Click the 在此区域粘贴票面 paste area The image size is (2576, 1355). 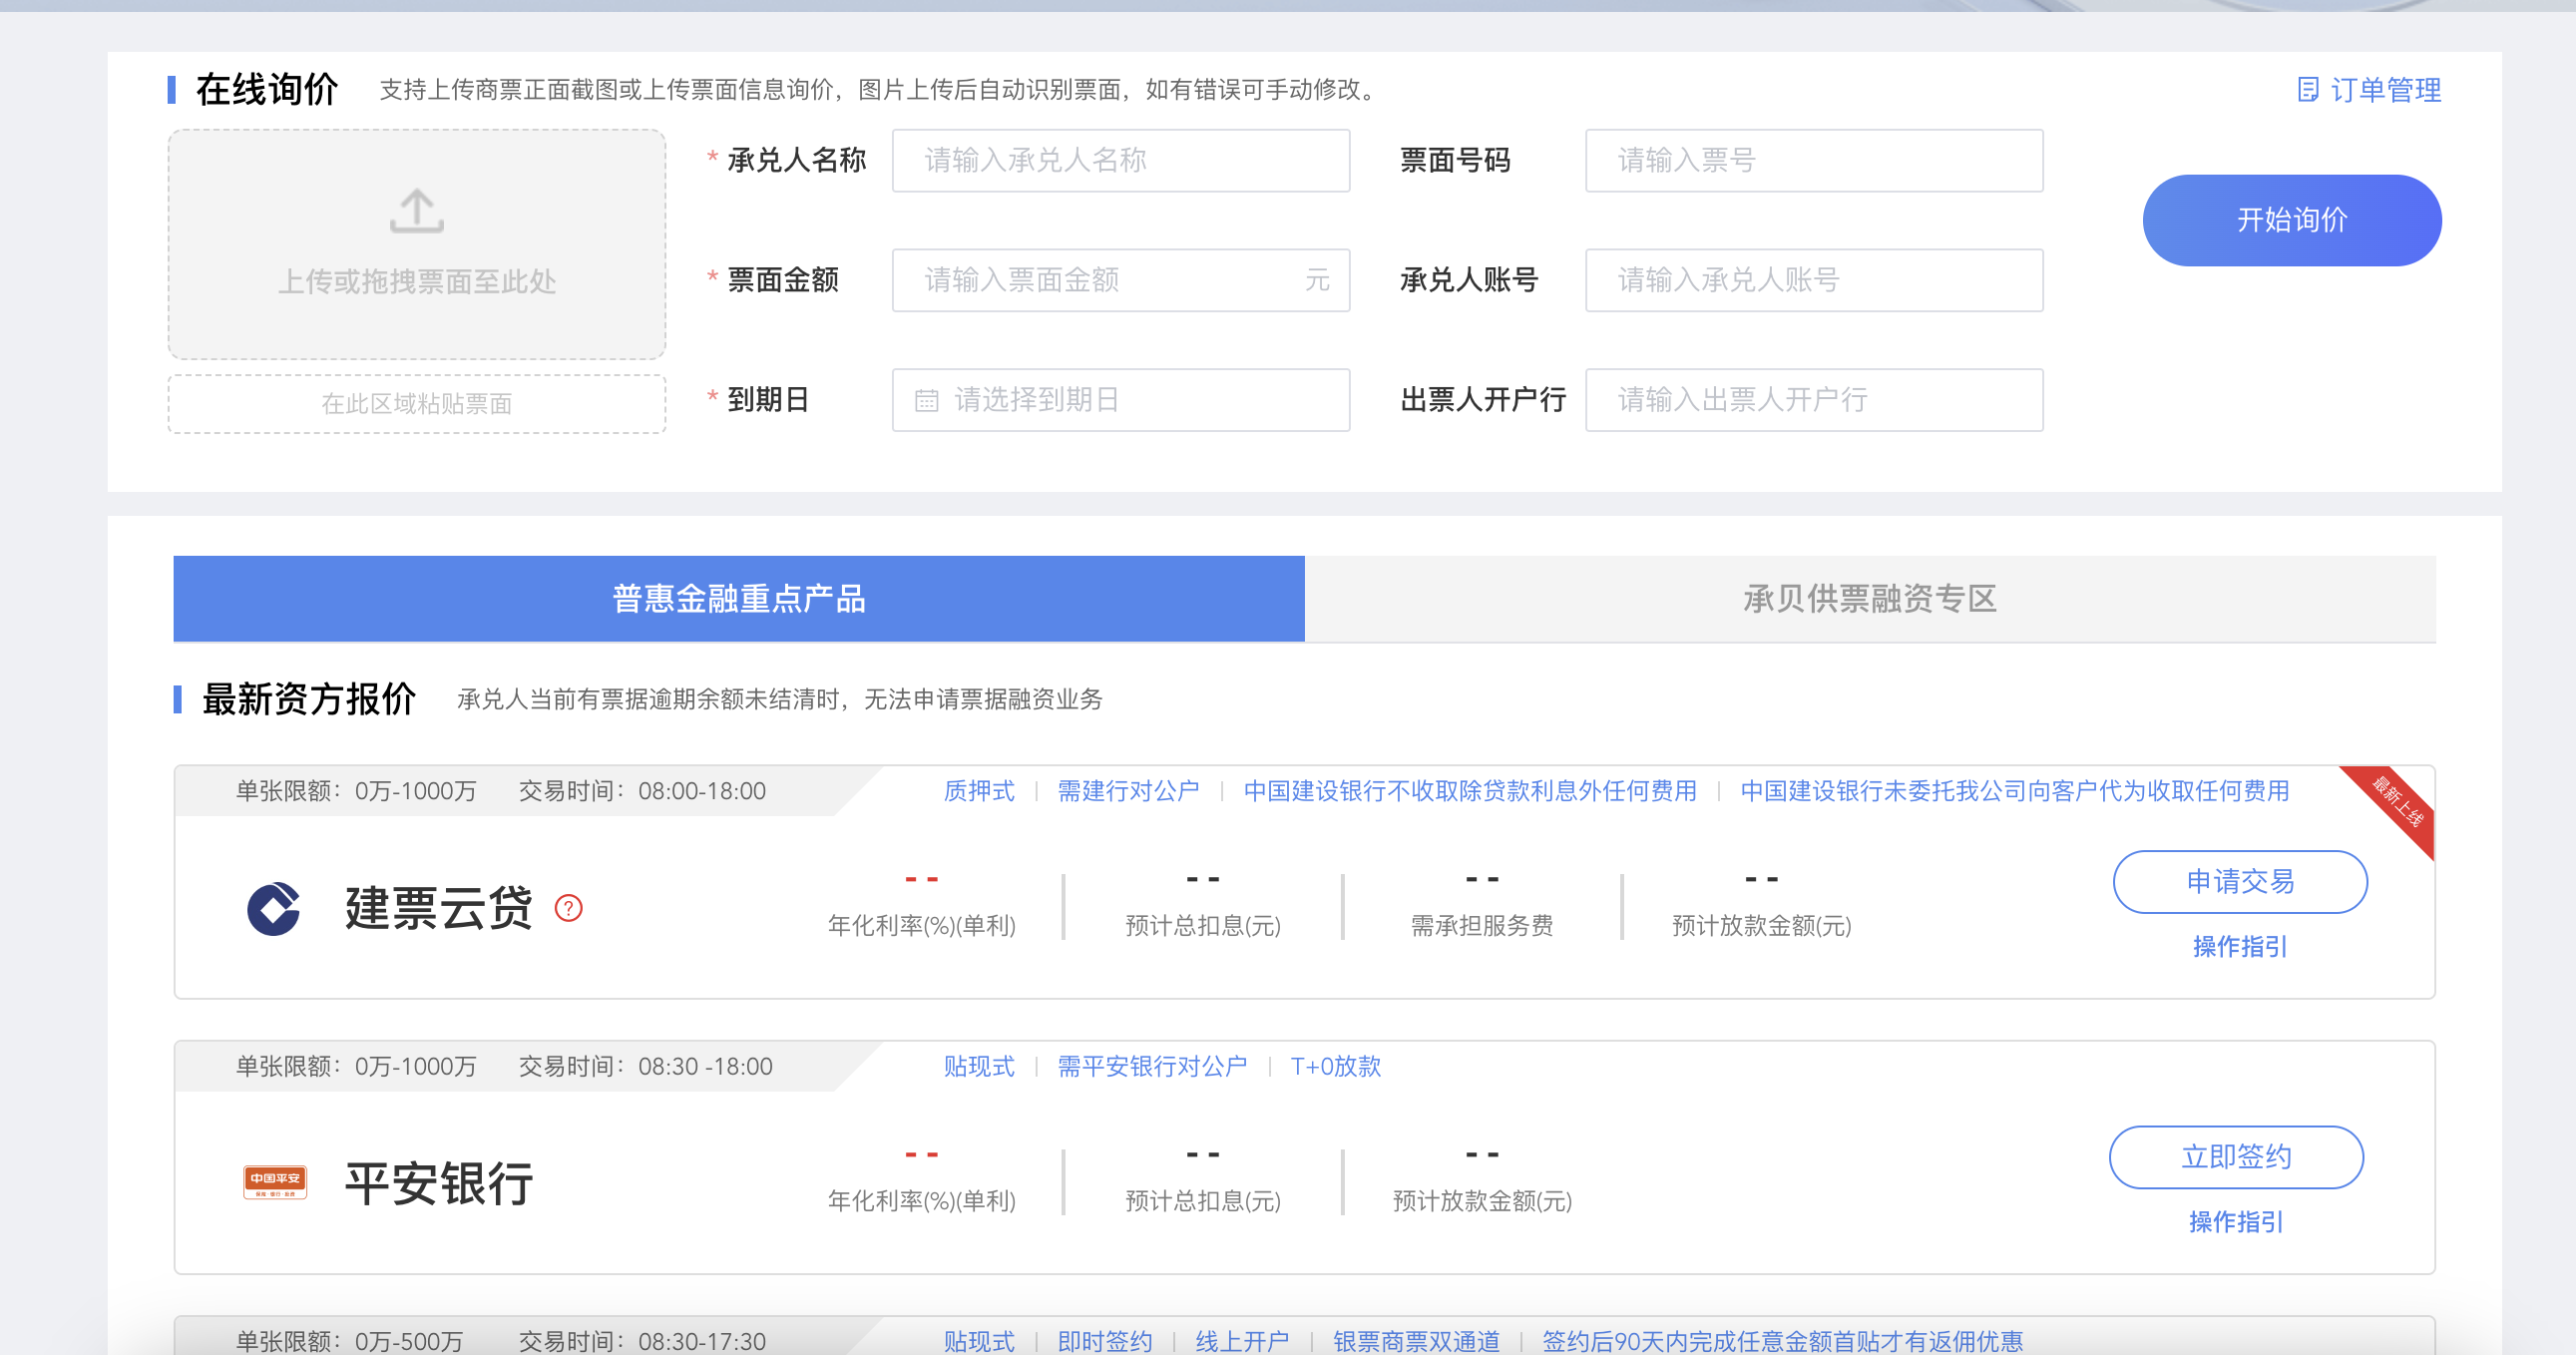(x=416, y=404)
